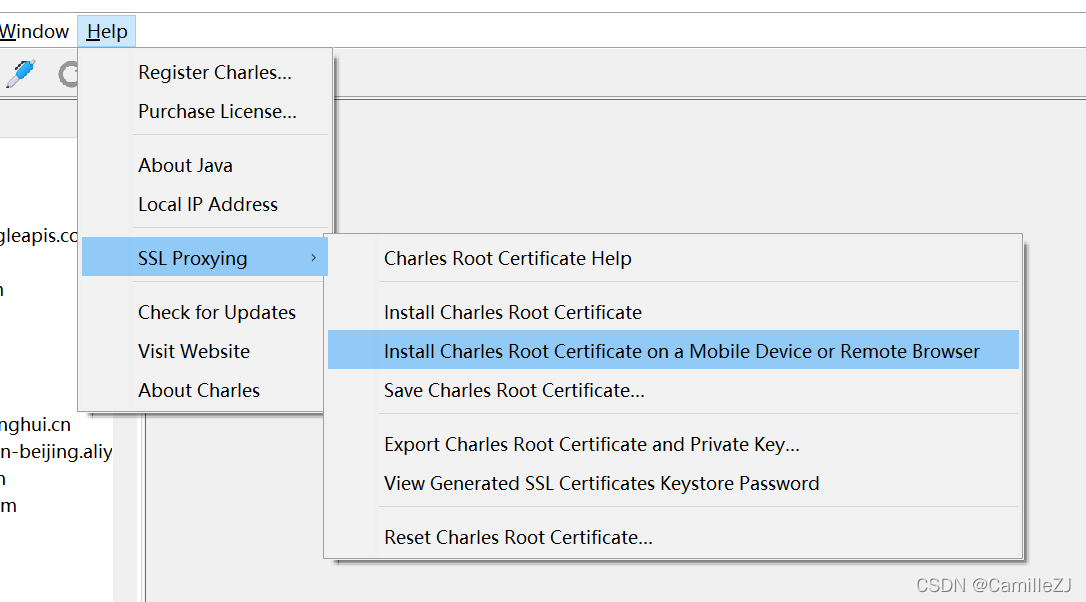Open the Help menu
Image resolution: width=1086 pixels, height=602 pixels.
pyautogui.click(x=107, y=32)
